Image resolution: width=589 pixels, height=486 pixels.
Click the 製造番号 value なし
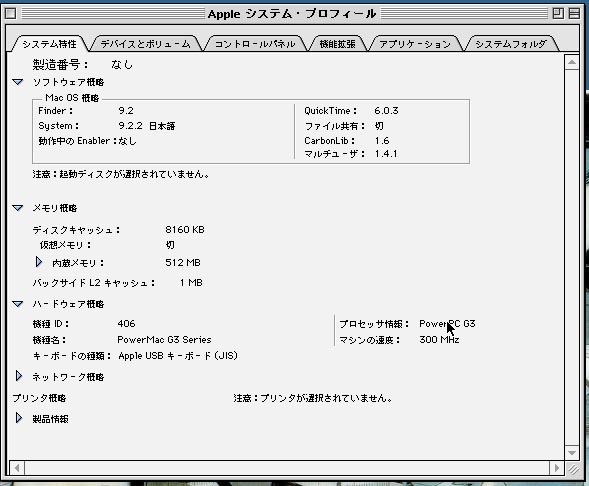tap(122, 65)
